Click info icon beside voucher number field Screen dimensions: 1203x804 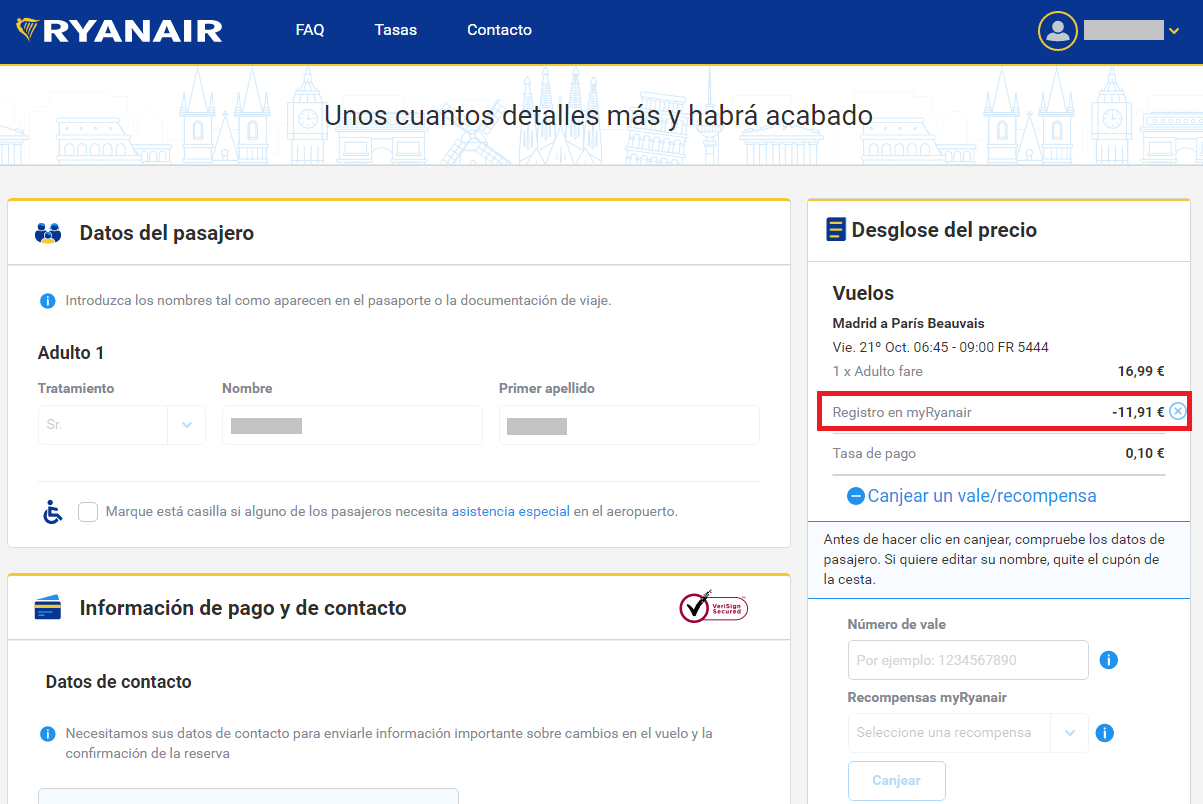(x=1108, y=660)
